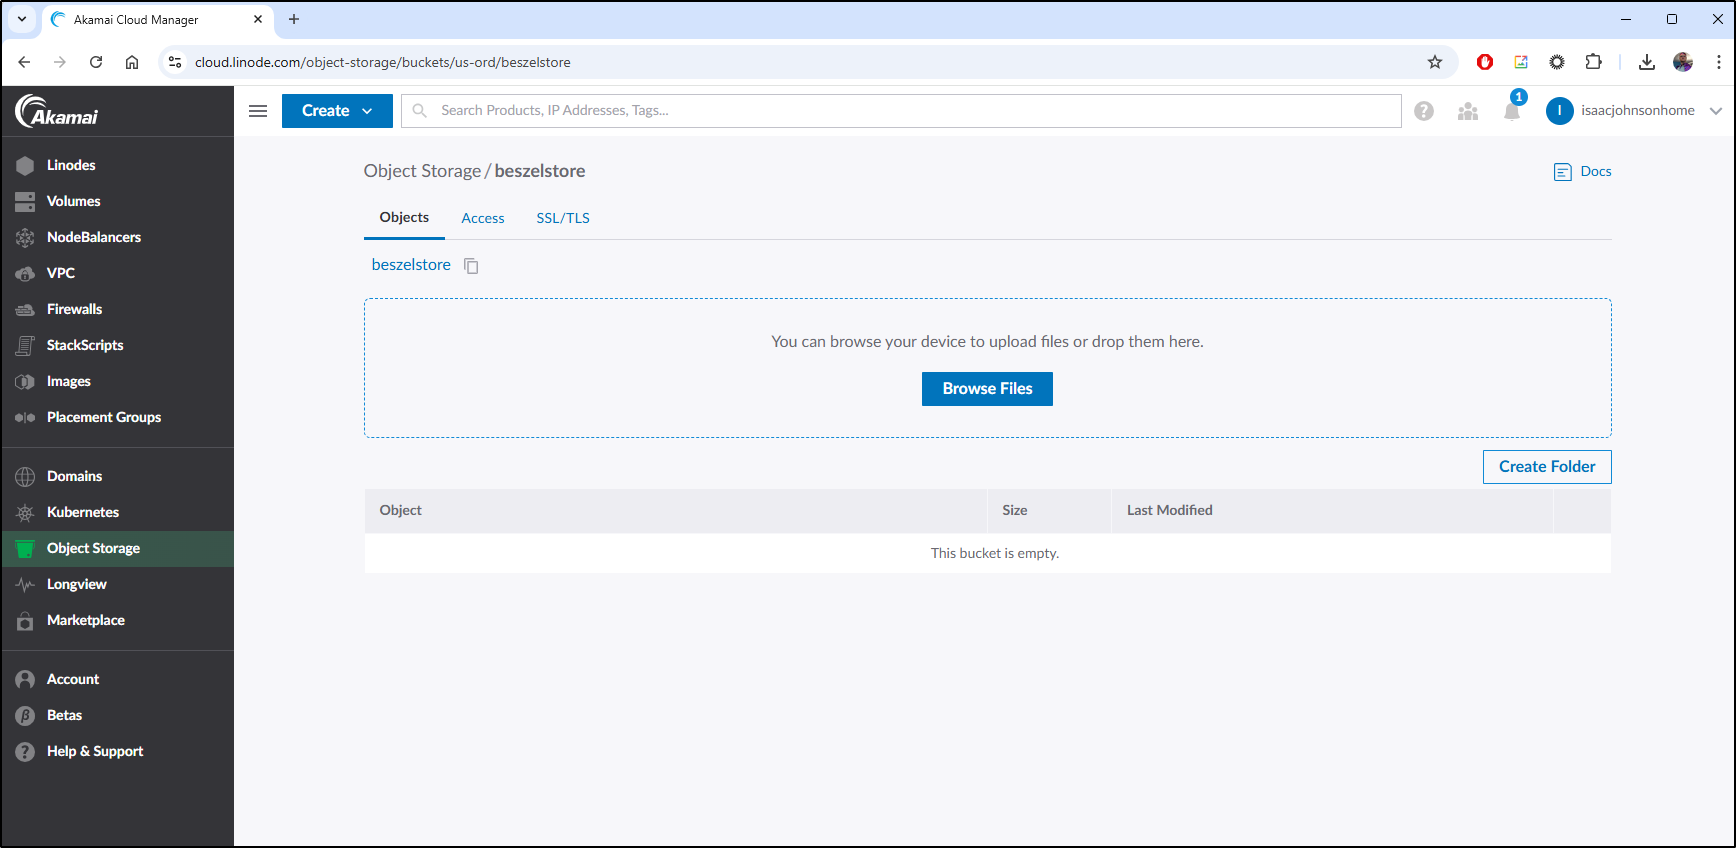Click the user avatar circle
The image size is (1736, 848).
(1560, 111)
